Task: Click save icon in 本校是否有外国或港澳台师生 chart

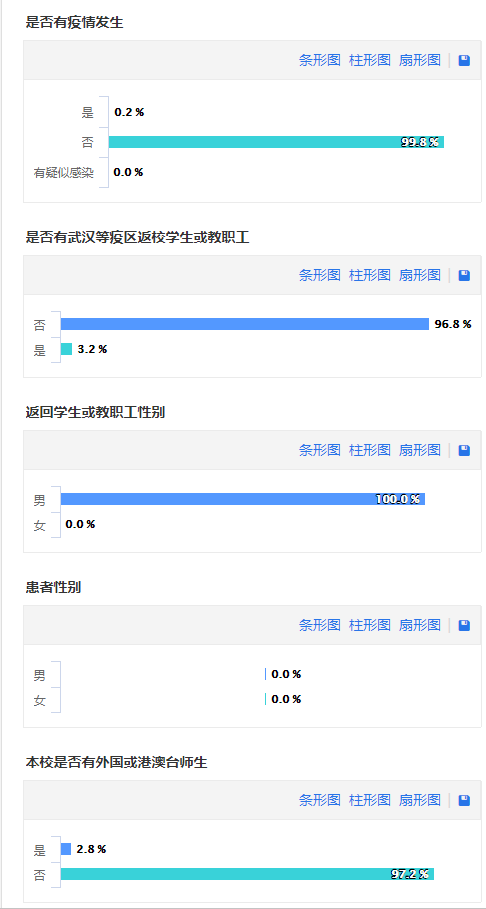Action: 464,801
